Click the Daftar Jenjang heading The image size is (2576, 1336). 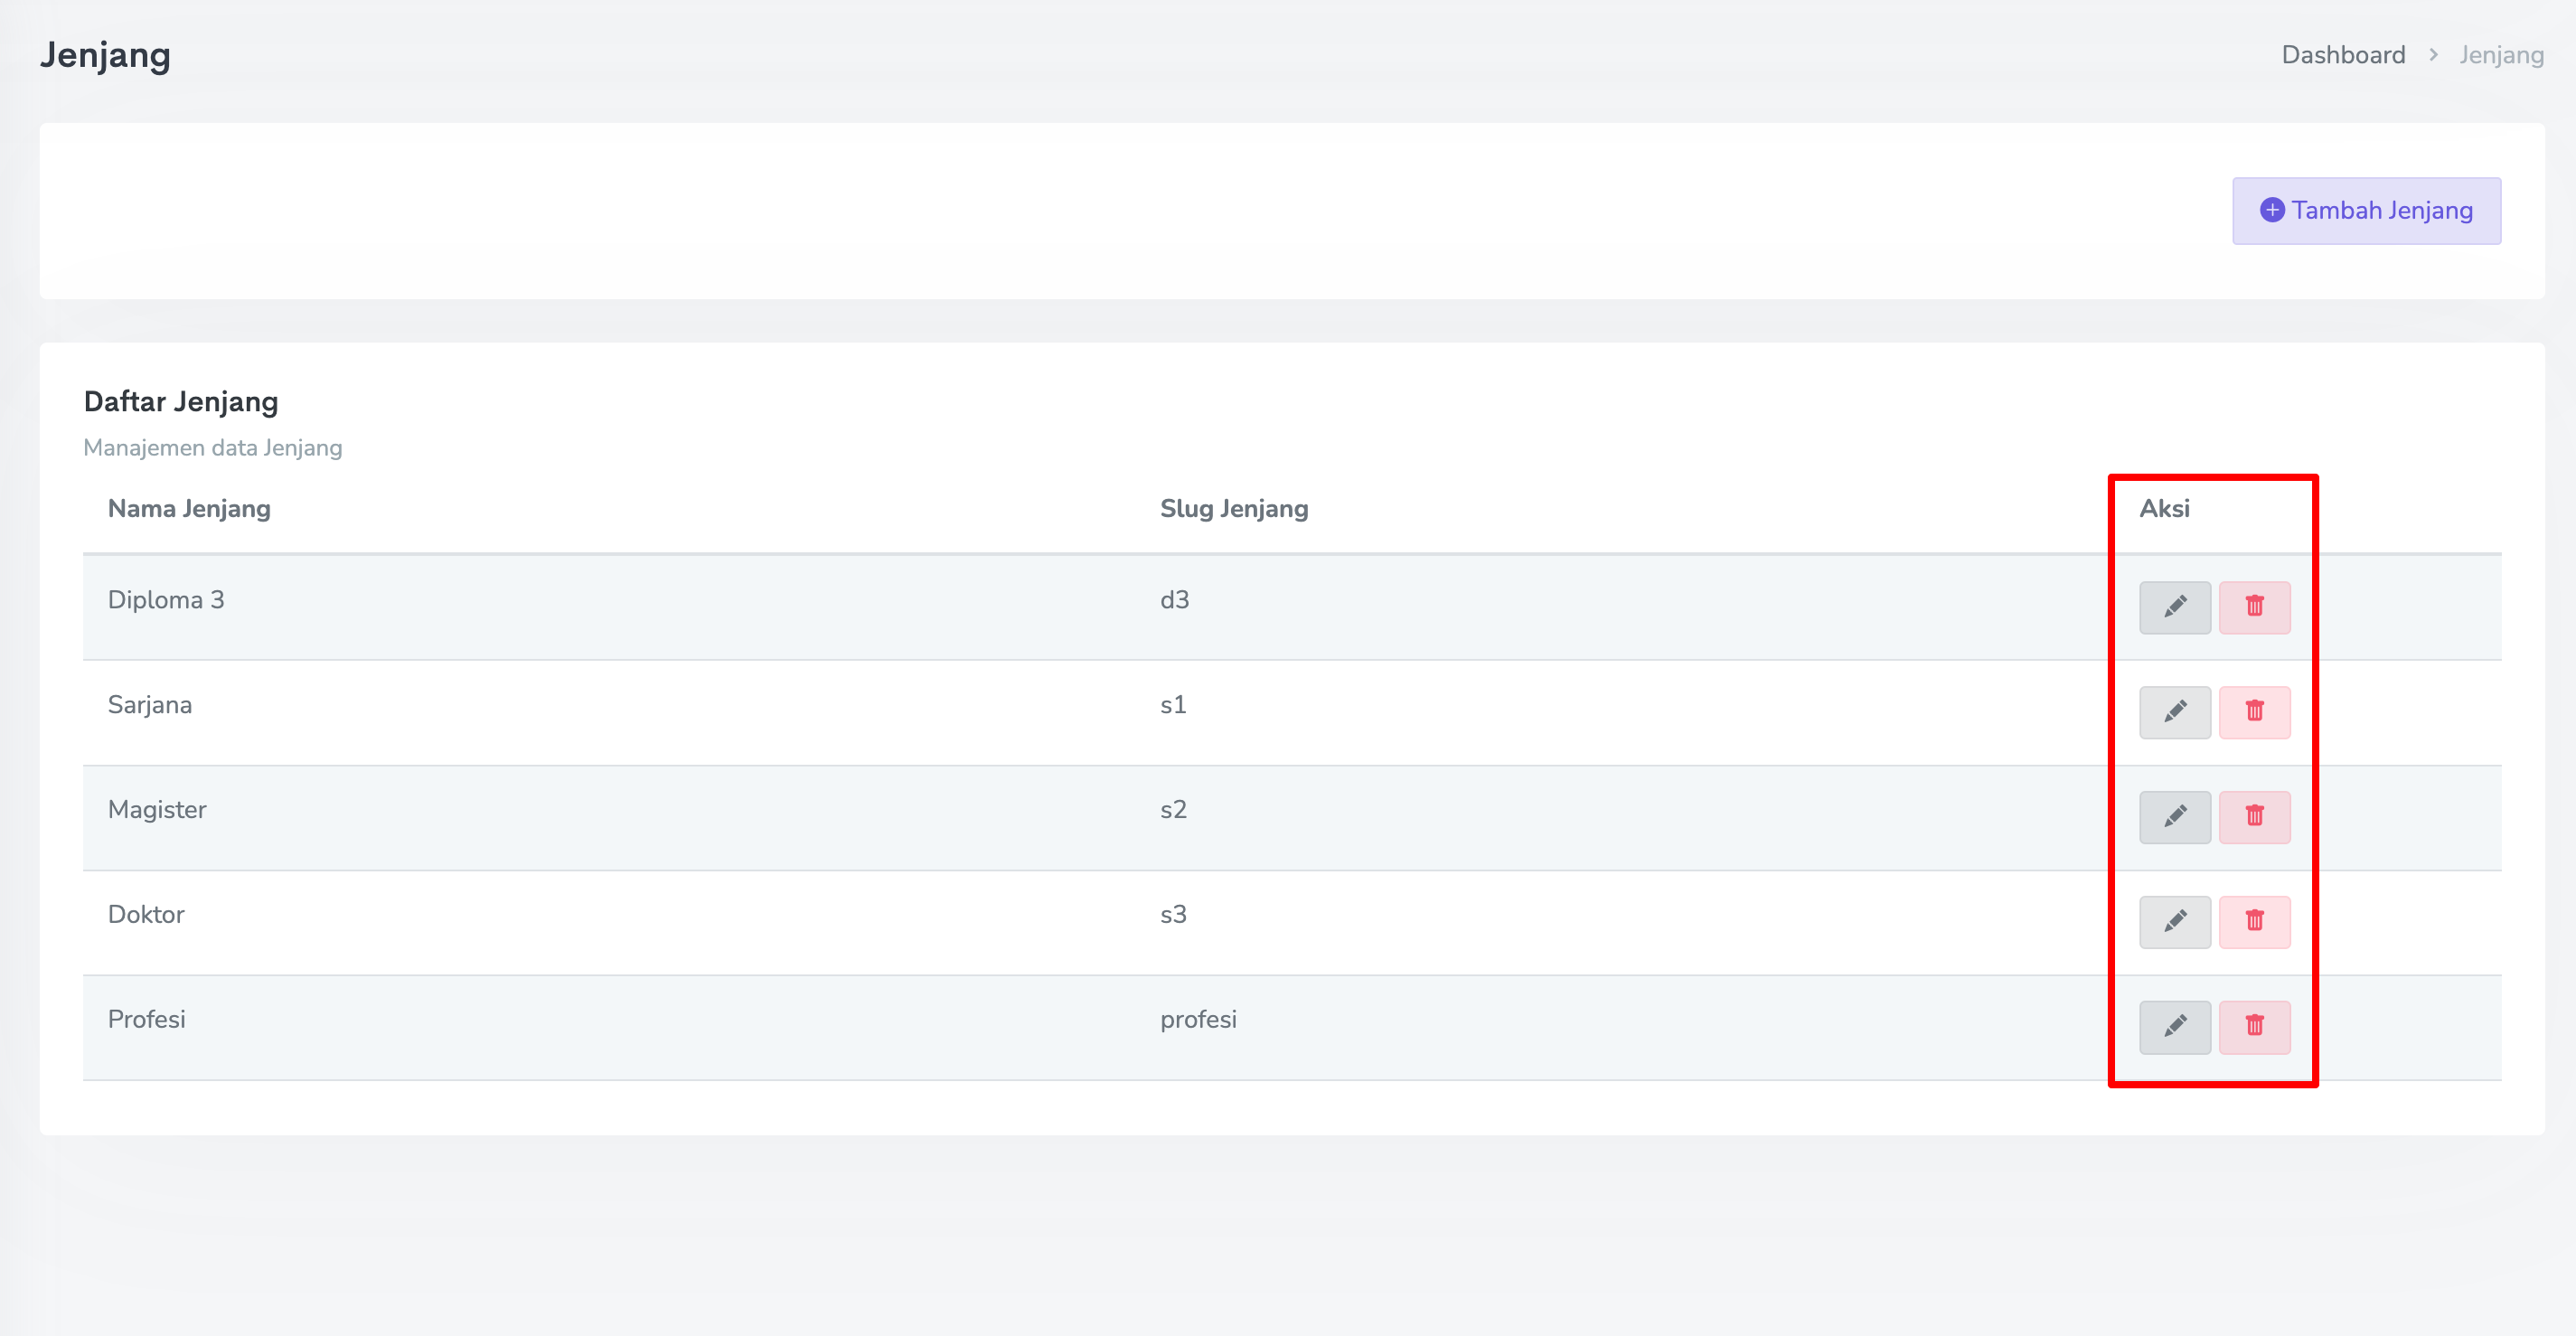point(181,401)
